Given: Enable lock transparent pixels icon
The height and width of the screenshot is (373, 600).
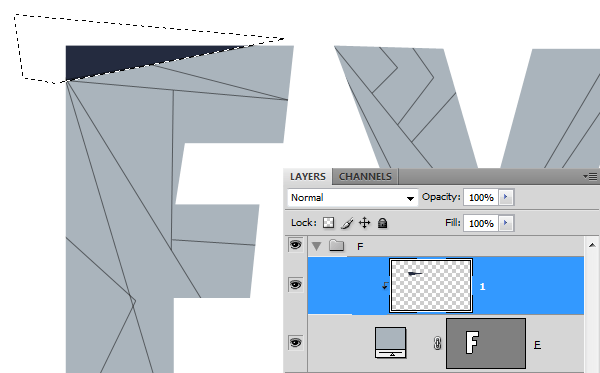Looking at the screenshot, I should (x=328, y=223).
